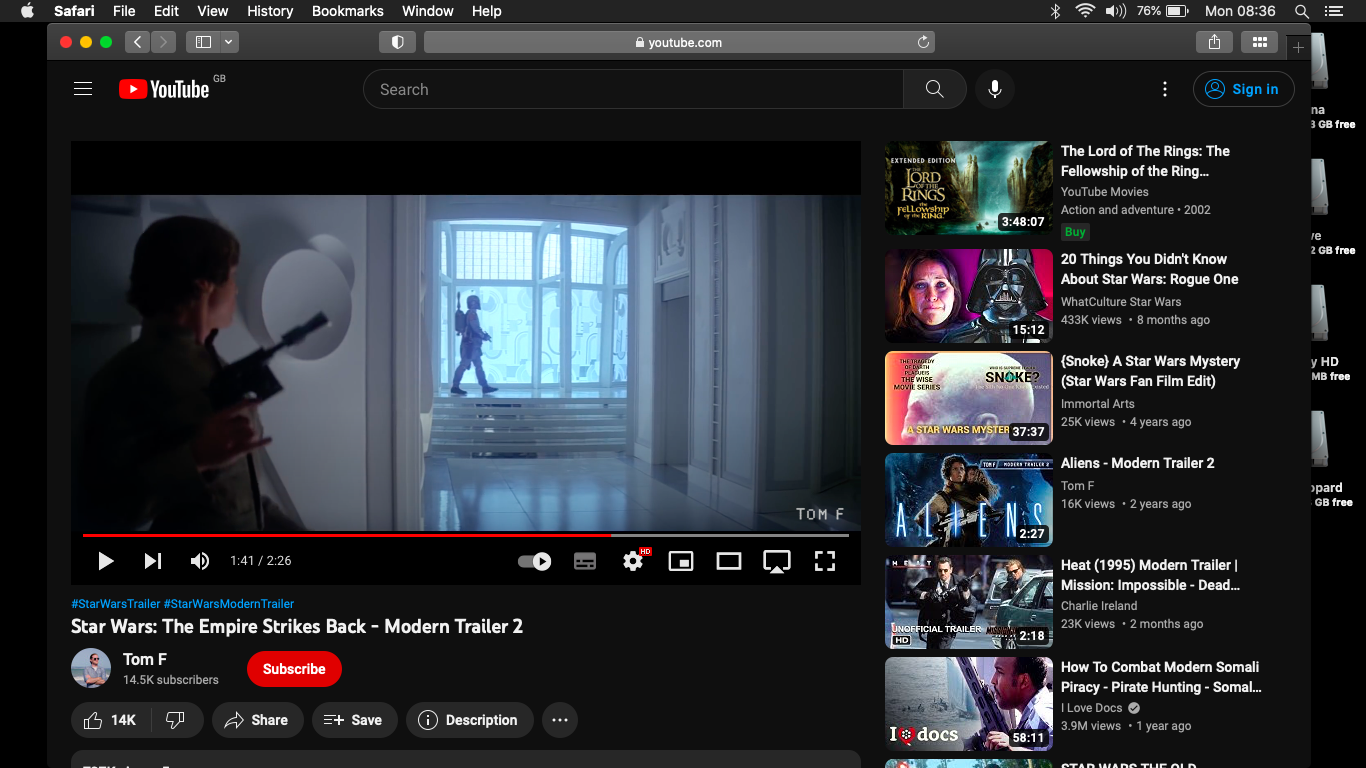Open the Help menu
The height and width of the screenshot is (768, 1366).
487,11
